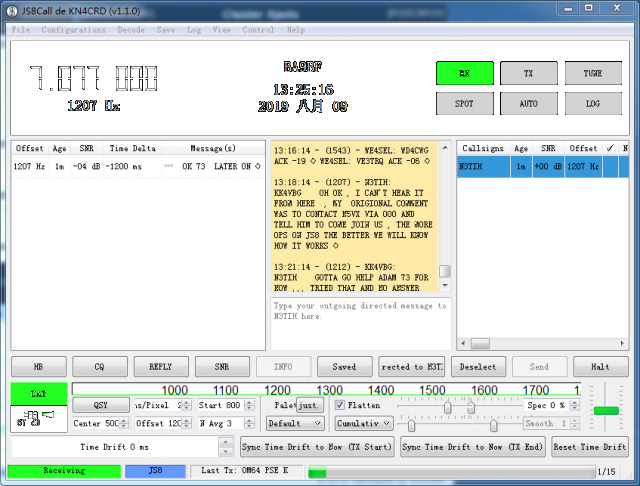Click the HB heartbeat button
Screen dimensions: 640x486
point(39,366)
